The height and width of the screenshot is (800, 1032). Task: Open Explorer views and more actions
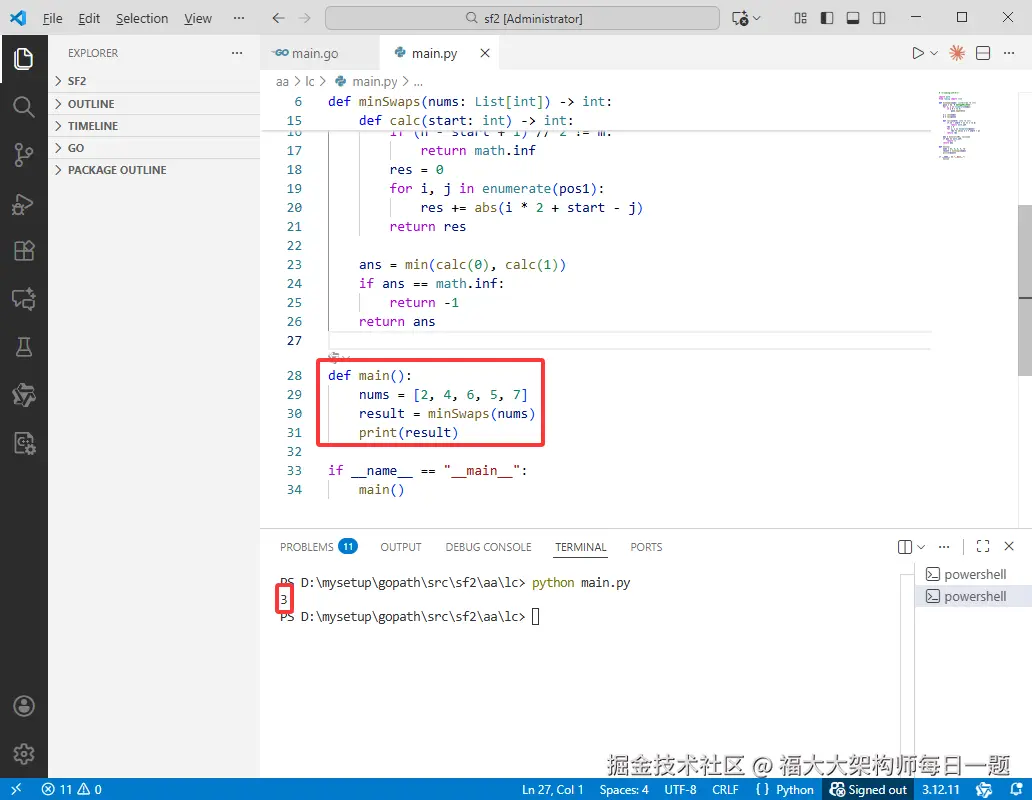(x=237, y=53)
